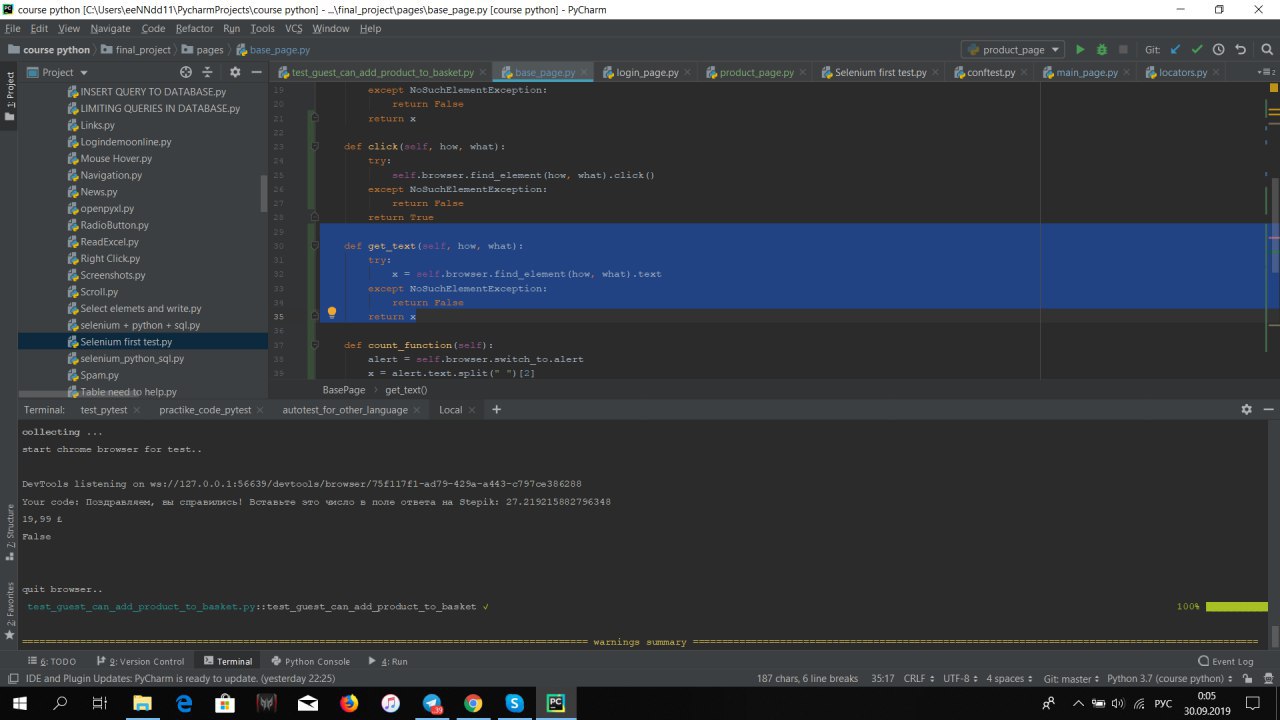The height and width of the screenshot is (720, 1280).
Task: Toggle the 2: Favorites side panel
Action: coord(10,611)
